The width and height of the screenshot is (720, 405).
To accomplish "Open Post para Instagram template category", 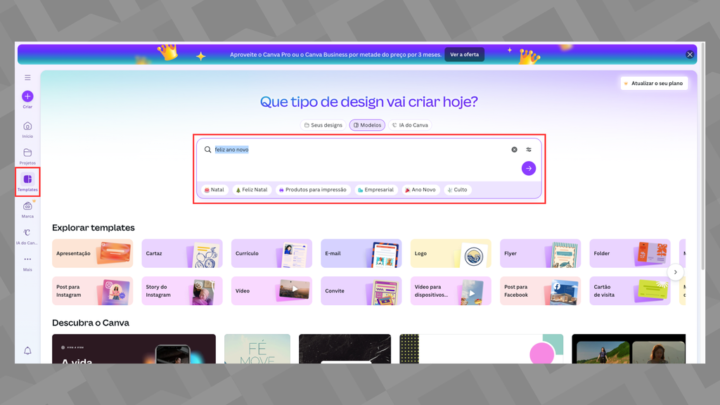I will [x=93, y=291].
